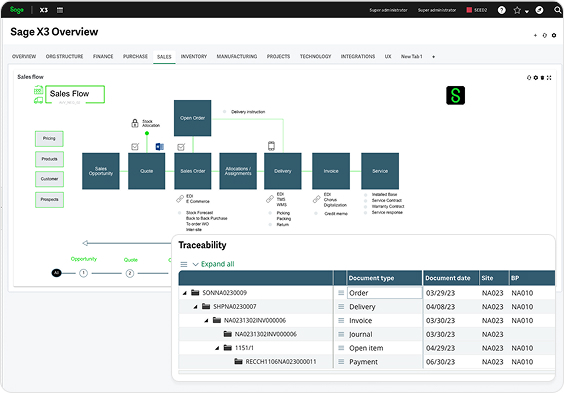Open the Prospects box
Viewport: 564px width, 393px height.
pos(49,200)
